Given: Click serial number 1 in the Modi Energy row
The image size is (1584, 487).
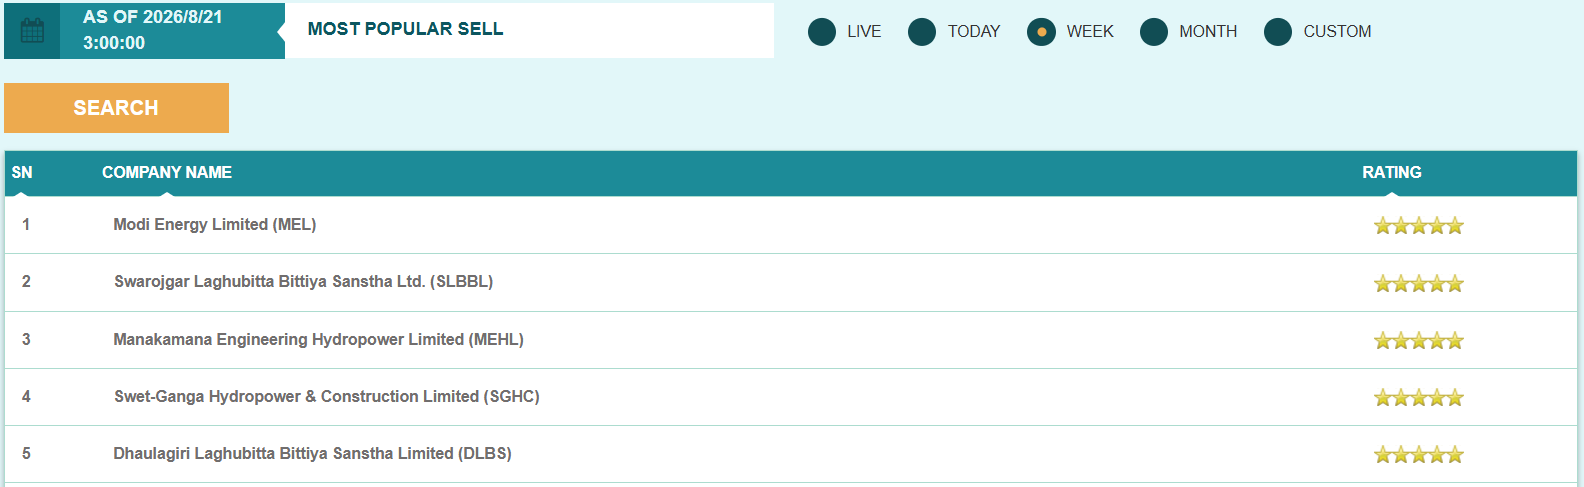Looking at the screenshot, I should point(26,224).
